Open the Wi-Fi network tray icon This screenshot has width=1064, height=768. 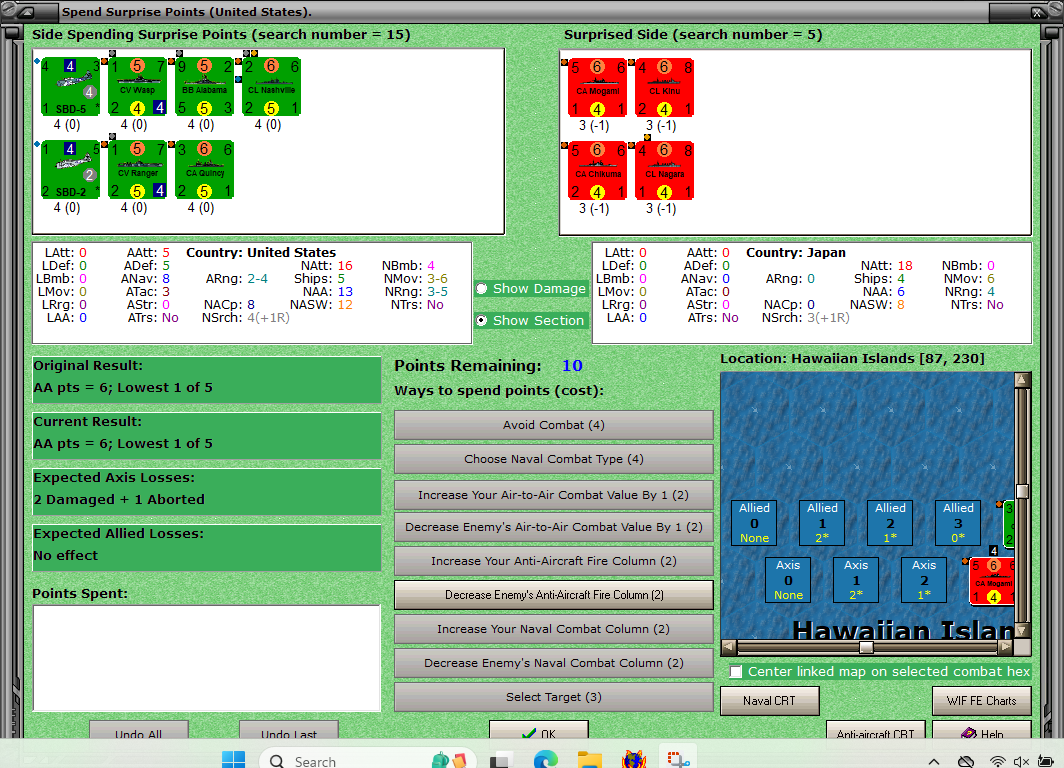pos(998,762)
